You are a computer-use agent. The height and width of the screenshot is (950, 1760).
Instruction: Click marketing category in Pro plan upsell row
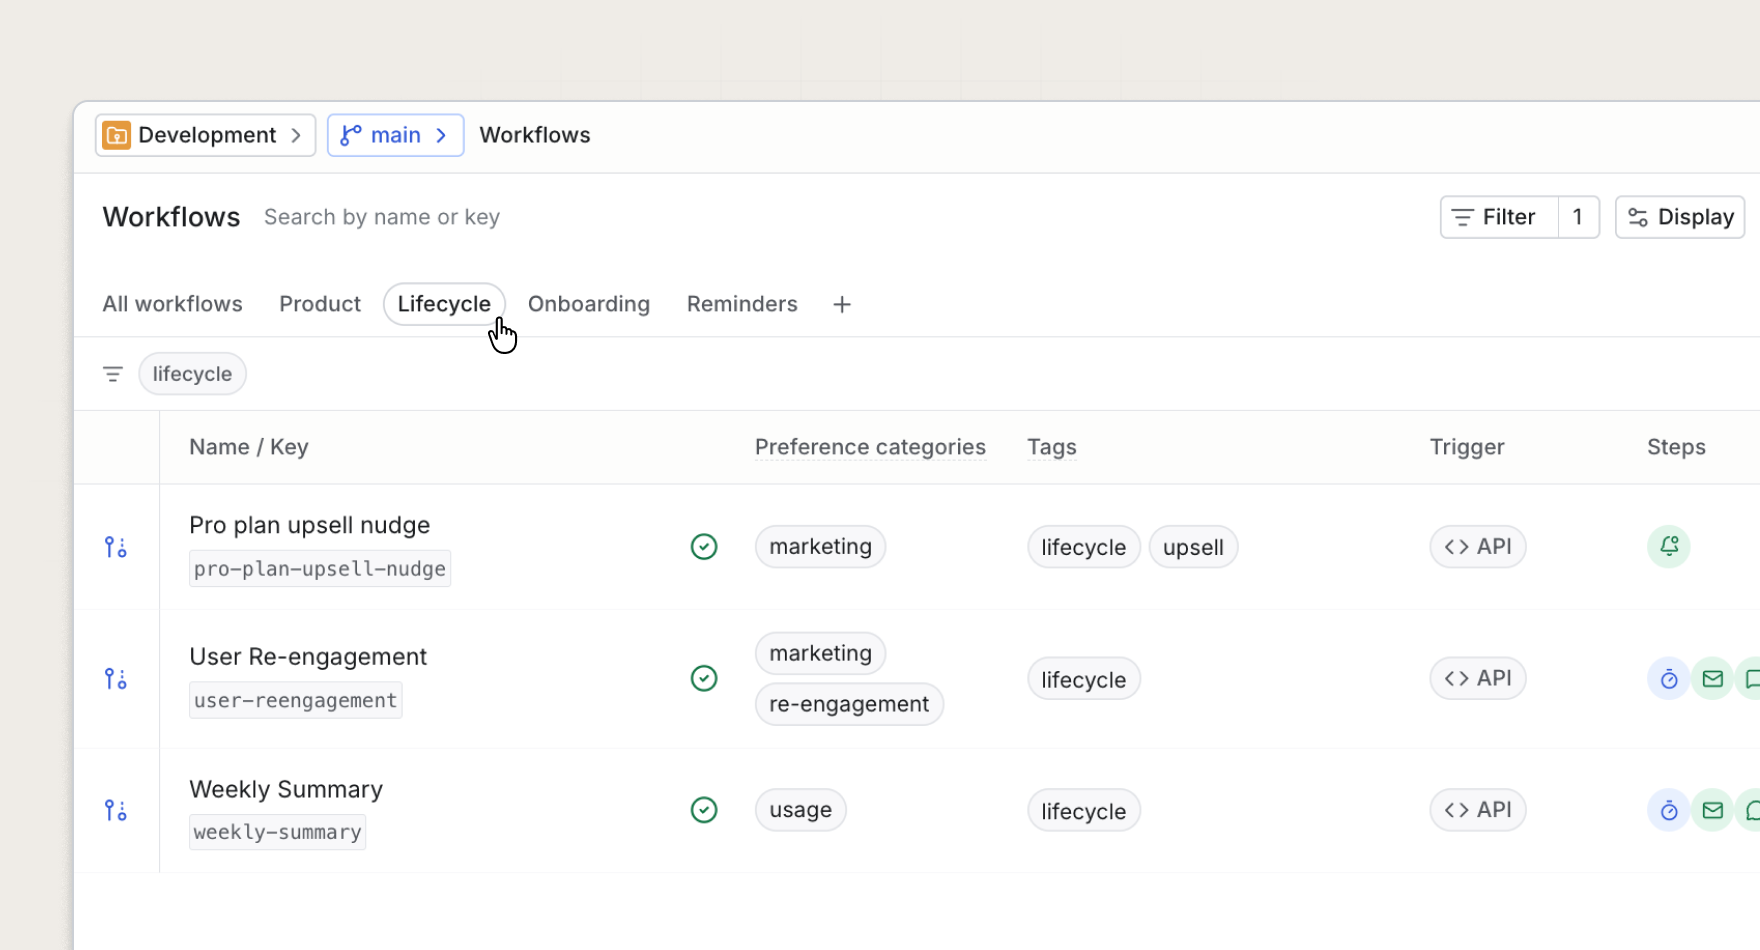pos(820,547)
